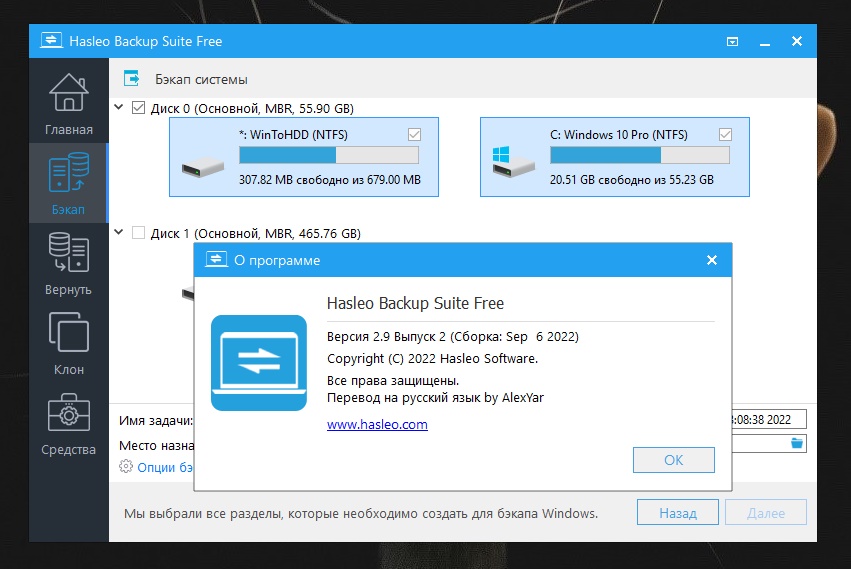Open the www.hasleo.com link
The height and width of the screenshot is (569, 851).
[377, 424]
